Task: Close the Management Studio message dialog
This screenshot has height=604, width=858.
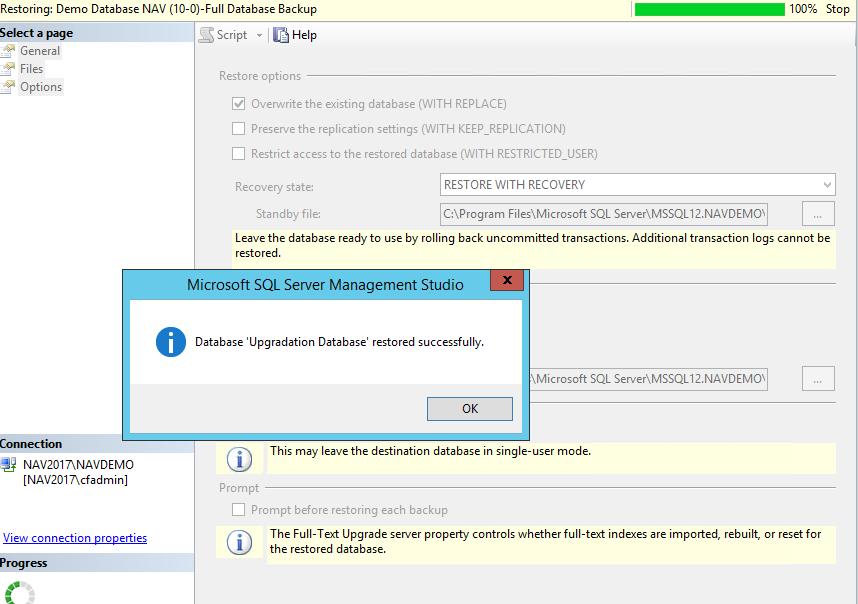Action: coord(507,280)
